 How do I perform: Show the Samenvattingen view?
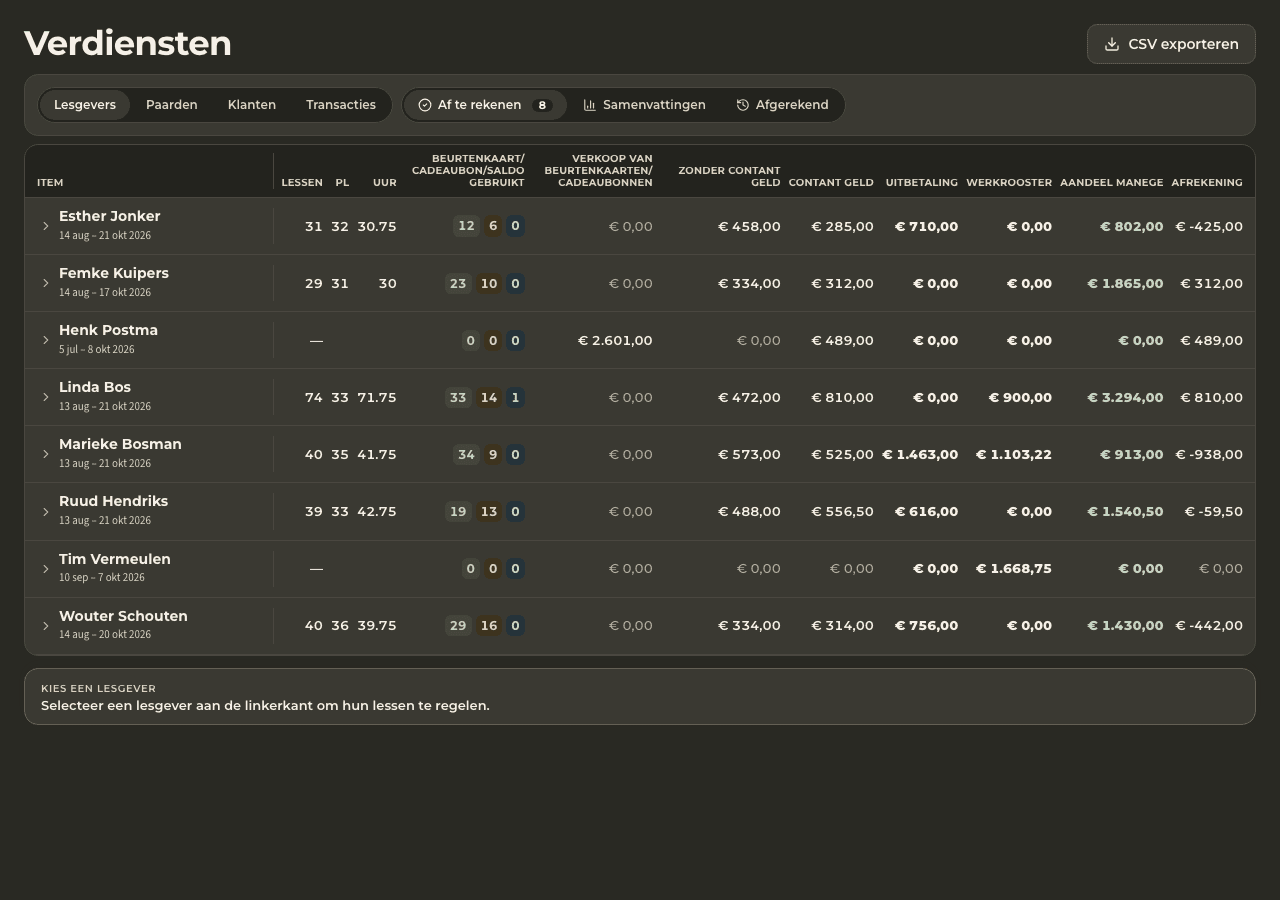pos(645,105)
